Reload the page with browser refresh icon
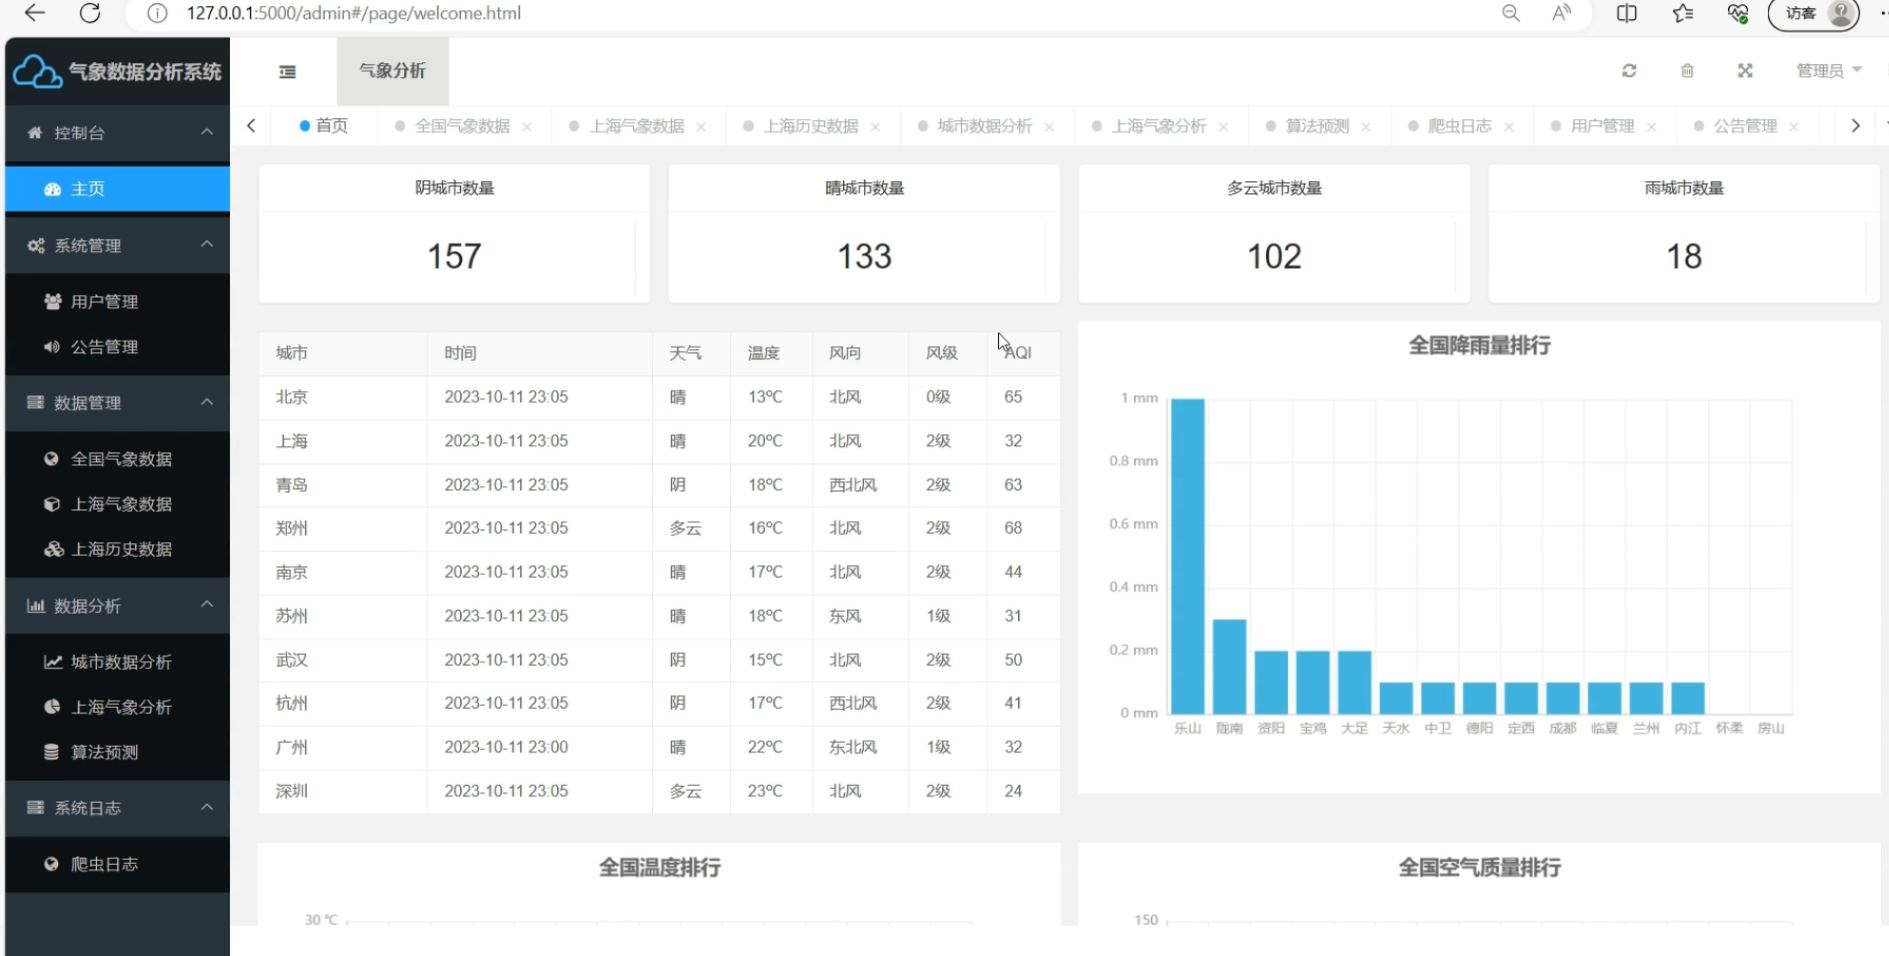The width and height of the screenshot is (1889, 956). tap(90, 13)
